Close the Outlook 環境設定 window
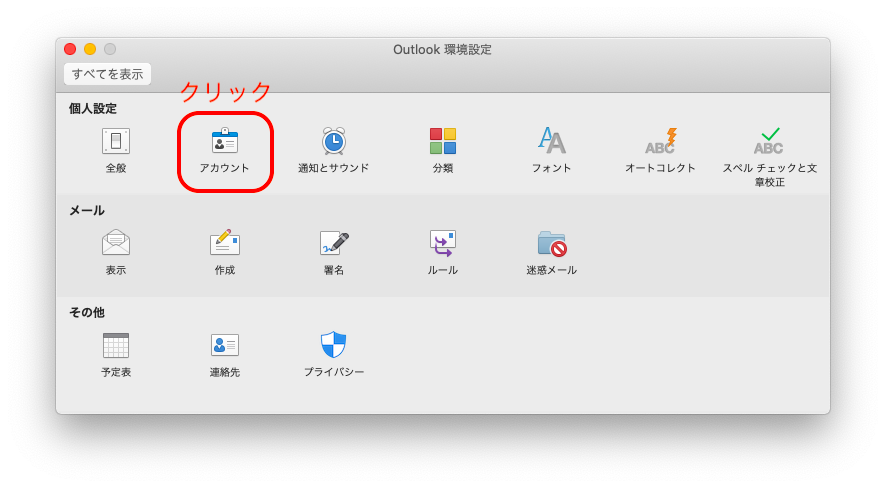The height and width of the screenshot is (488, 886). click(70, 49)
